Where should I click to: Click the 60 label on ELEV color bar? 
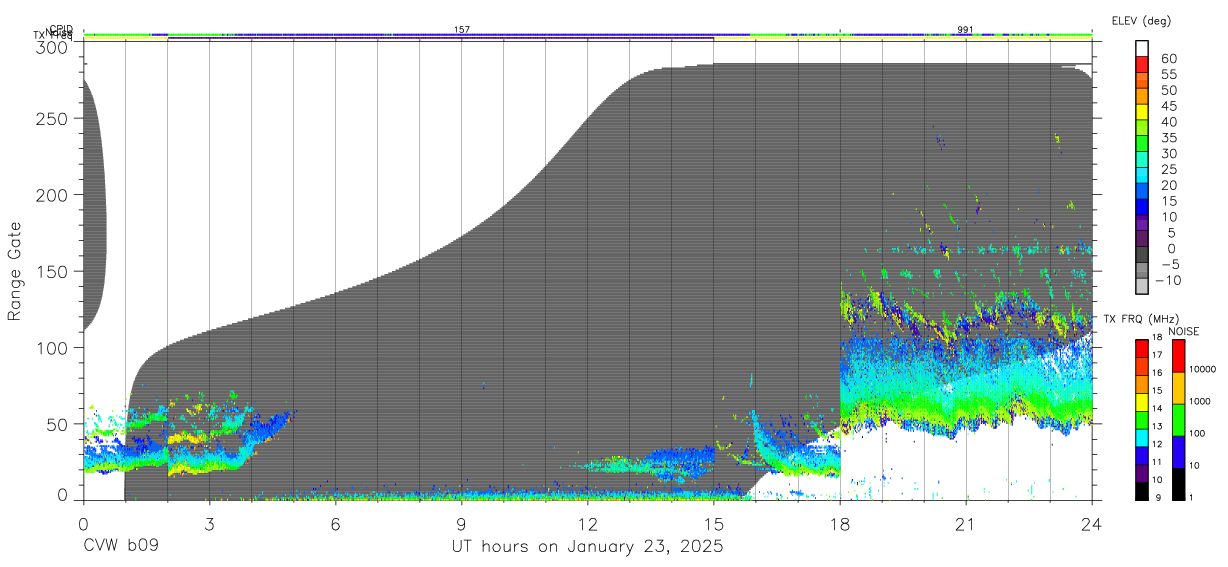tap(1168, 59)
